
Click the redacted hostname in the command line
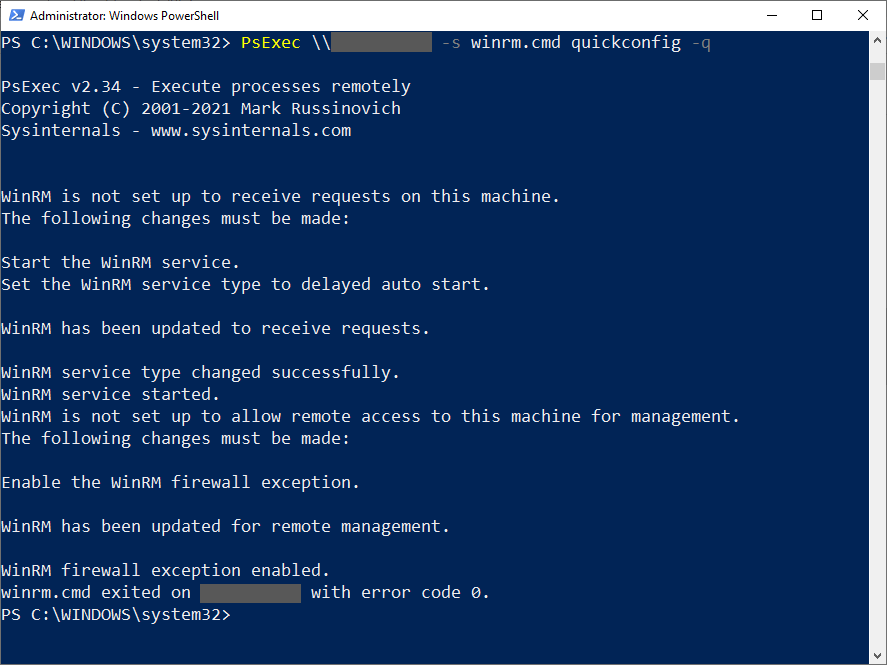point(381,42)
